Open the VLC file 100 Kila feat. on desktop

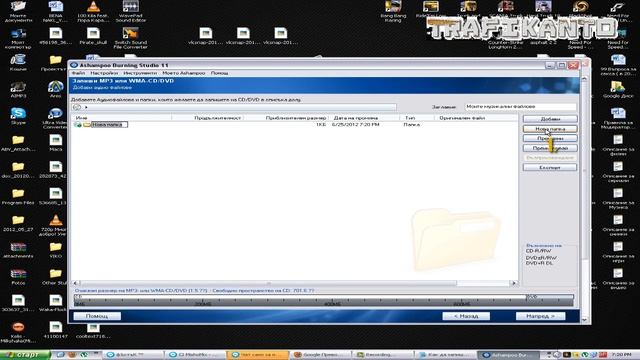pyautogui.click(x=93, y=11)
